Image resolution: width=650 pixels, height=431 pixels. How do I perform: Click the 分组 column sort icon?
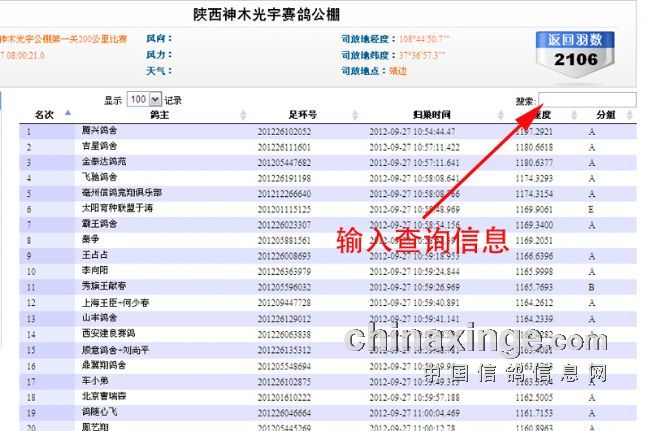pos(640,115)
